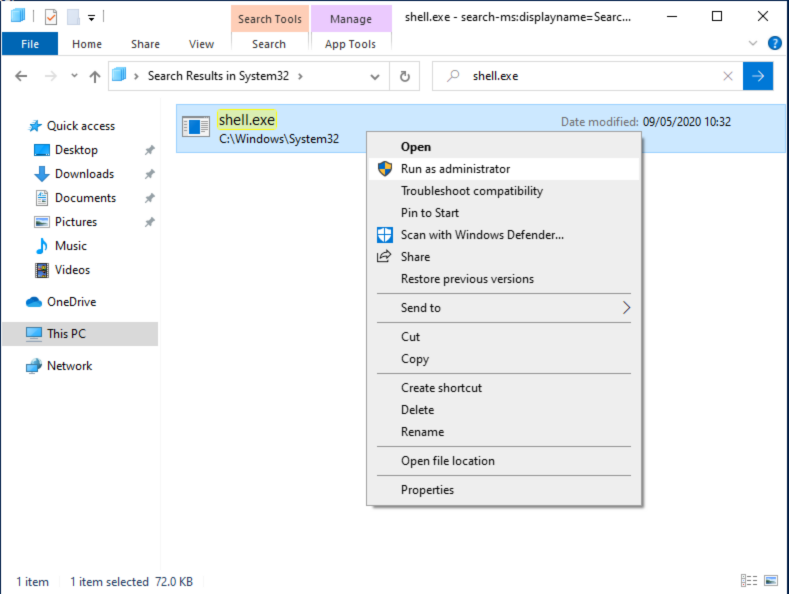Screen dimensions: 789x594
Task: Click the Manage contextual tab header
Action: click(351, 19)
